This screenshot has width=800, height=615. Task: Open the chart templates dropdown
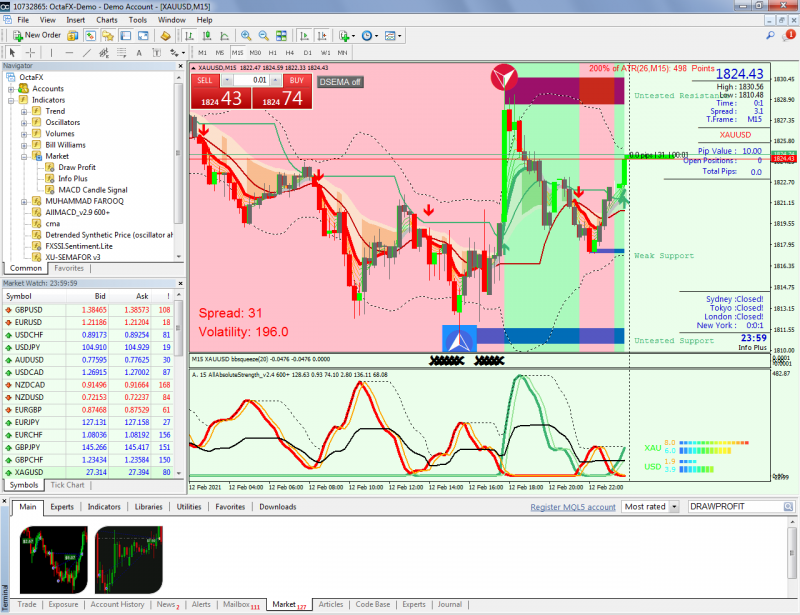coord(392,35)
